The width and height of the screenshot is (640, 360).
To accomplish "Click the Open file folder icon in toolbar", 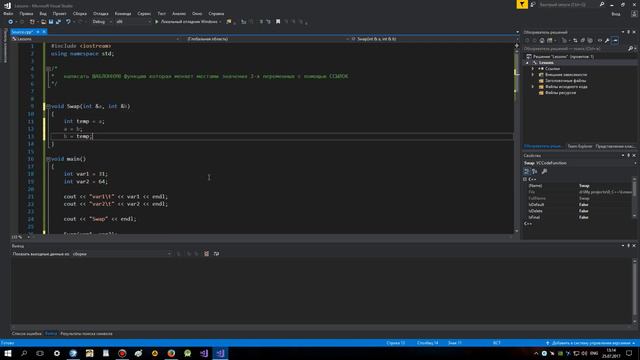I will coord(43,22).
